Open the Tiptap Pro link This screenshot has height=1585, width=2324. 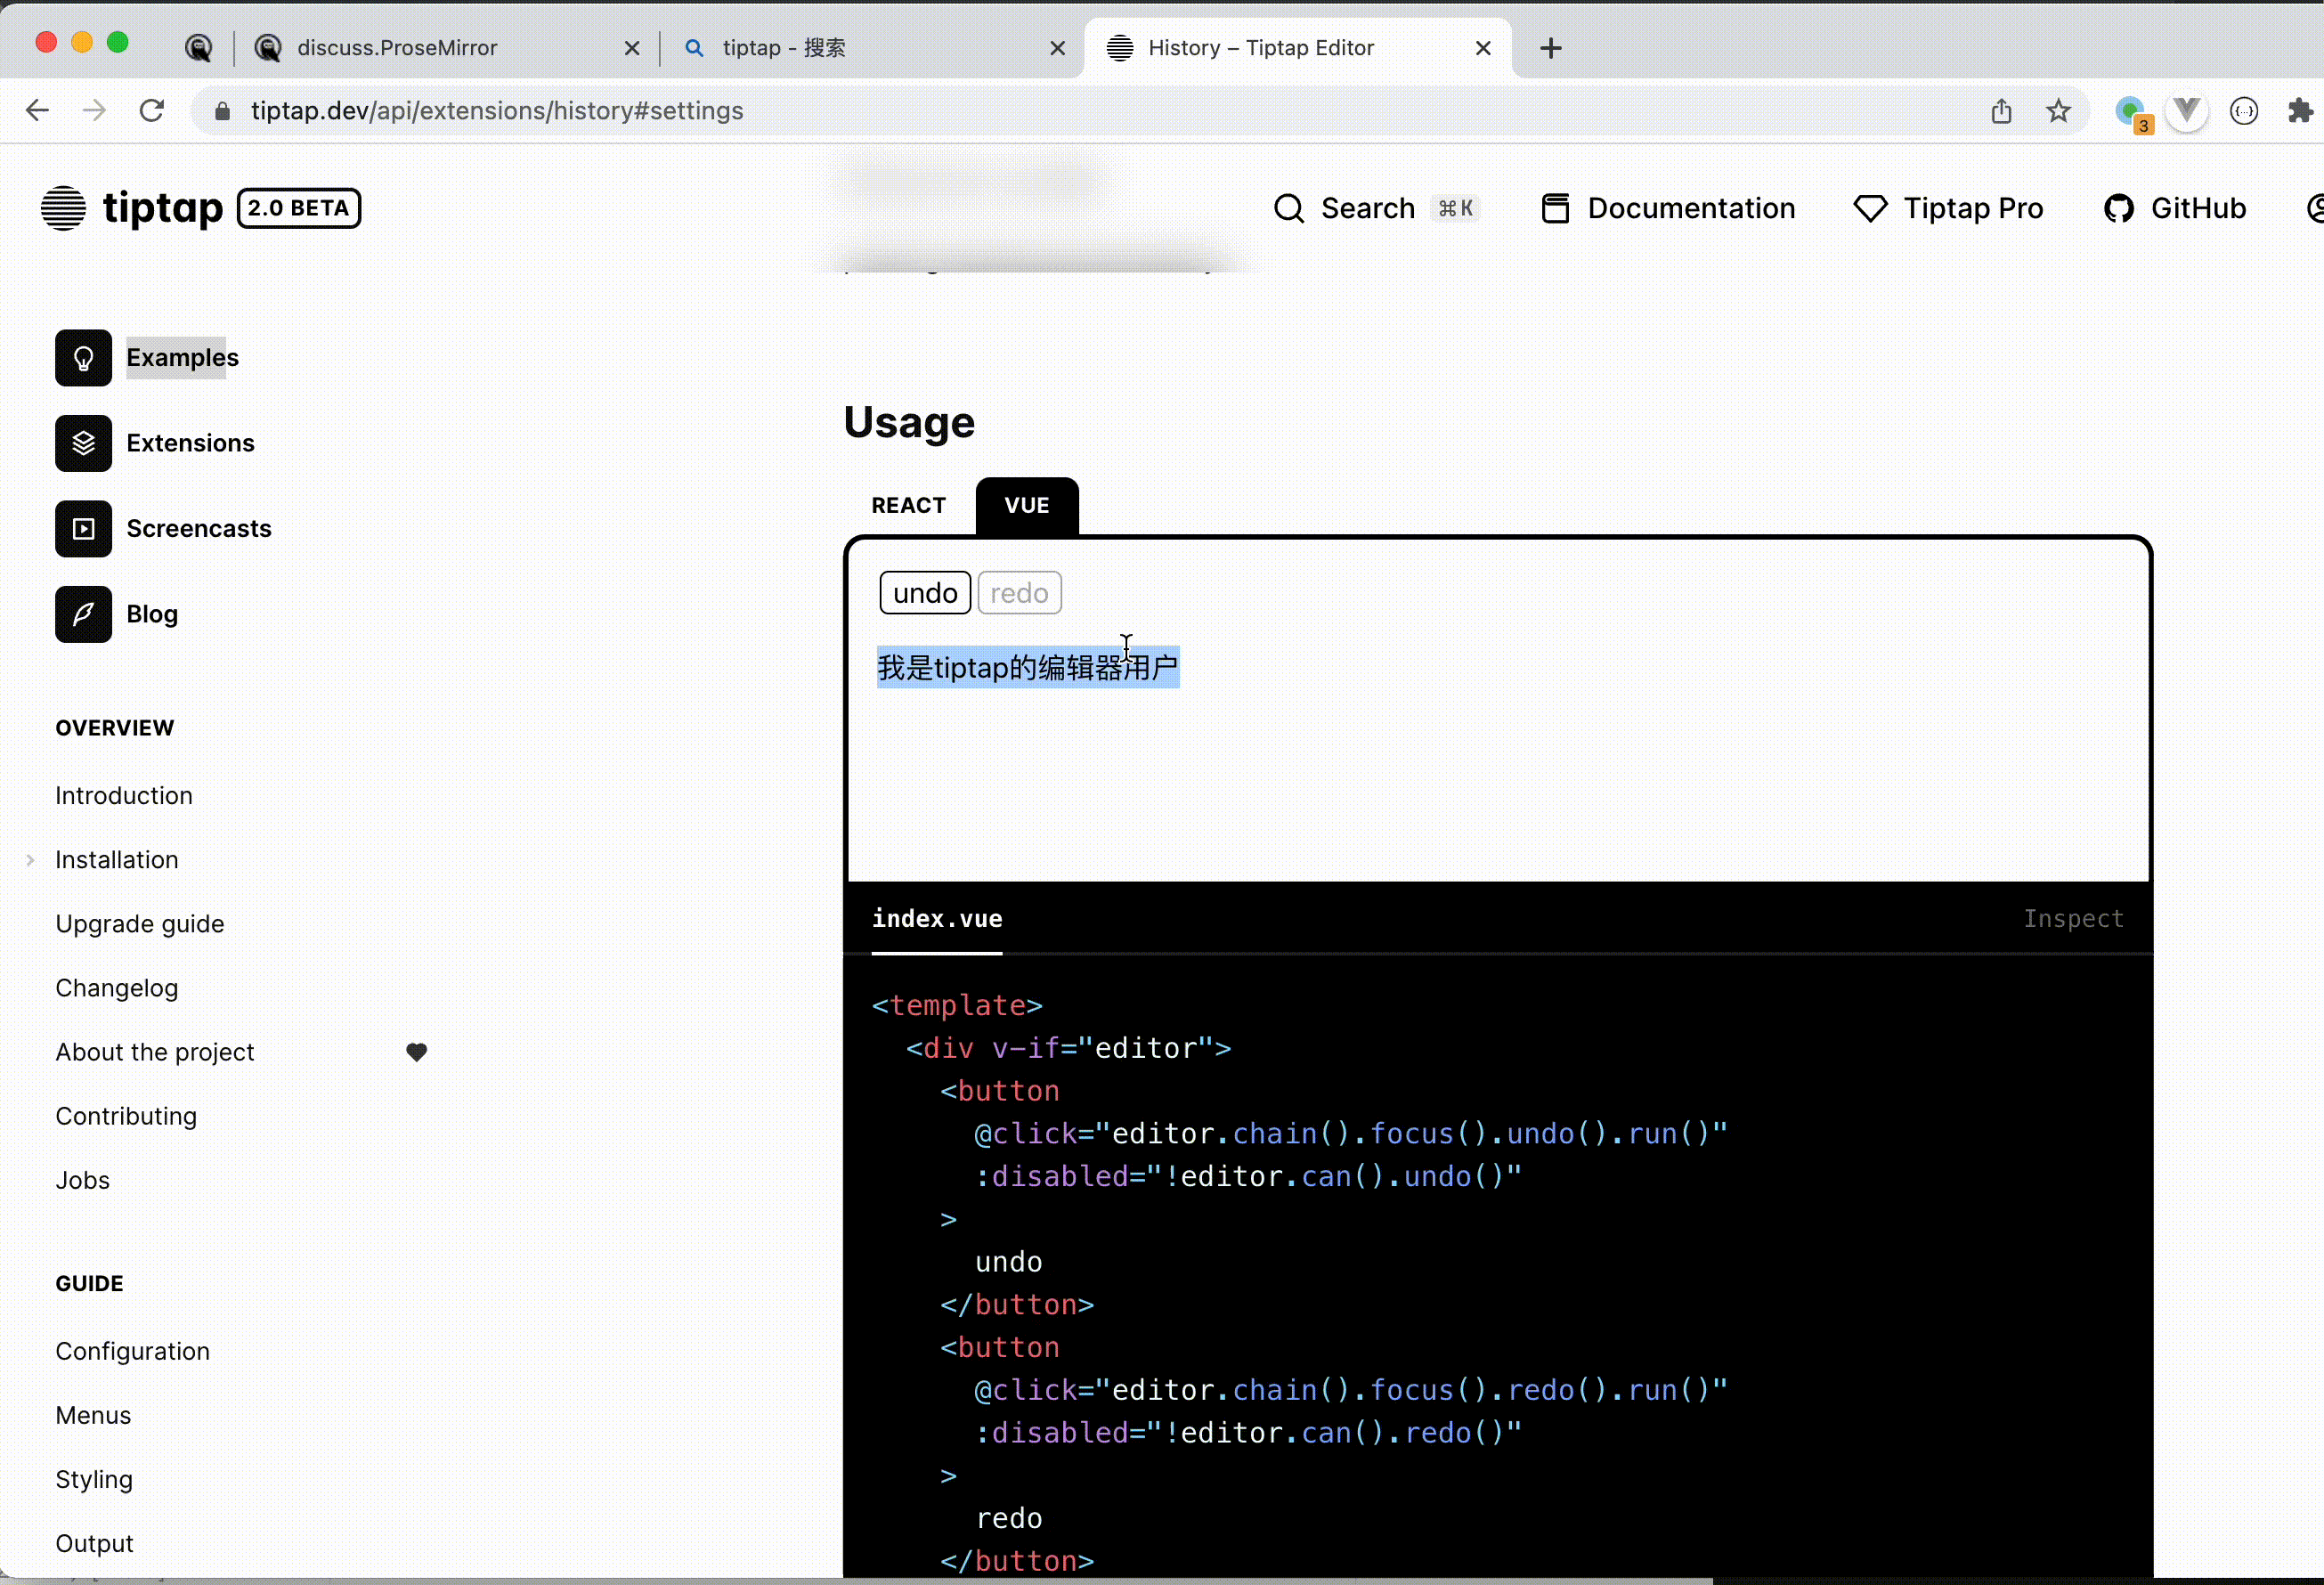[x=1947, y=208]
